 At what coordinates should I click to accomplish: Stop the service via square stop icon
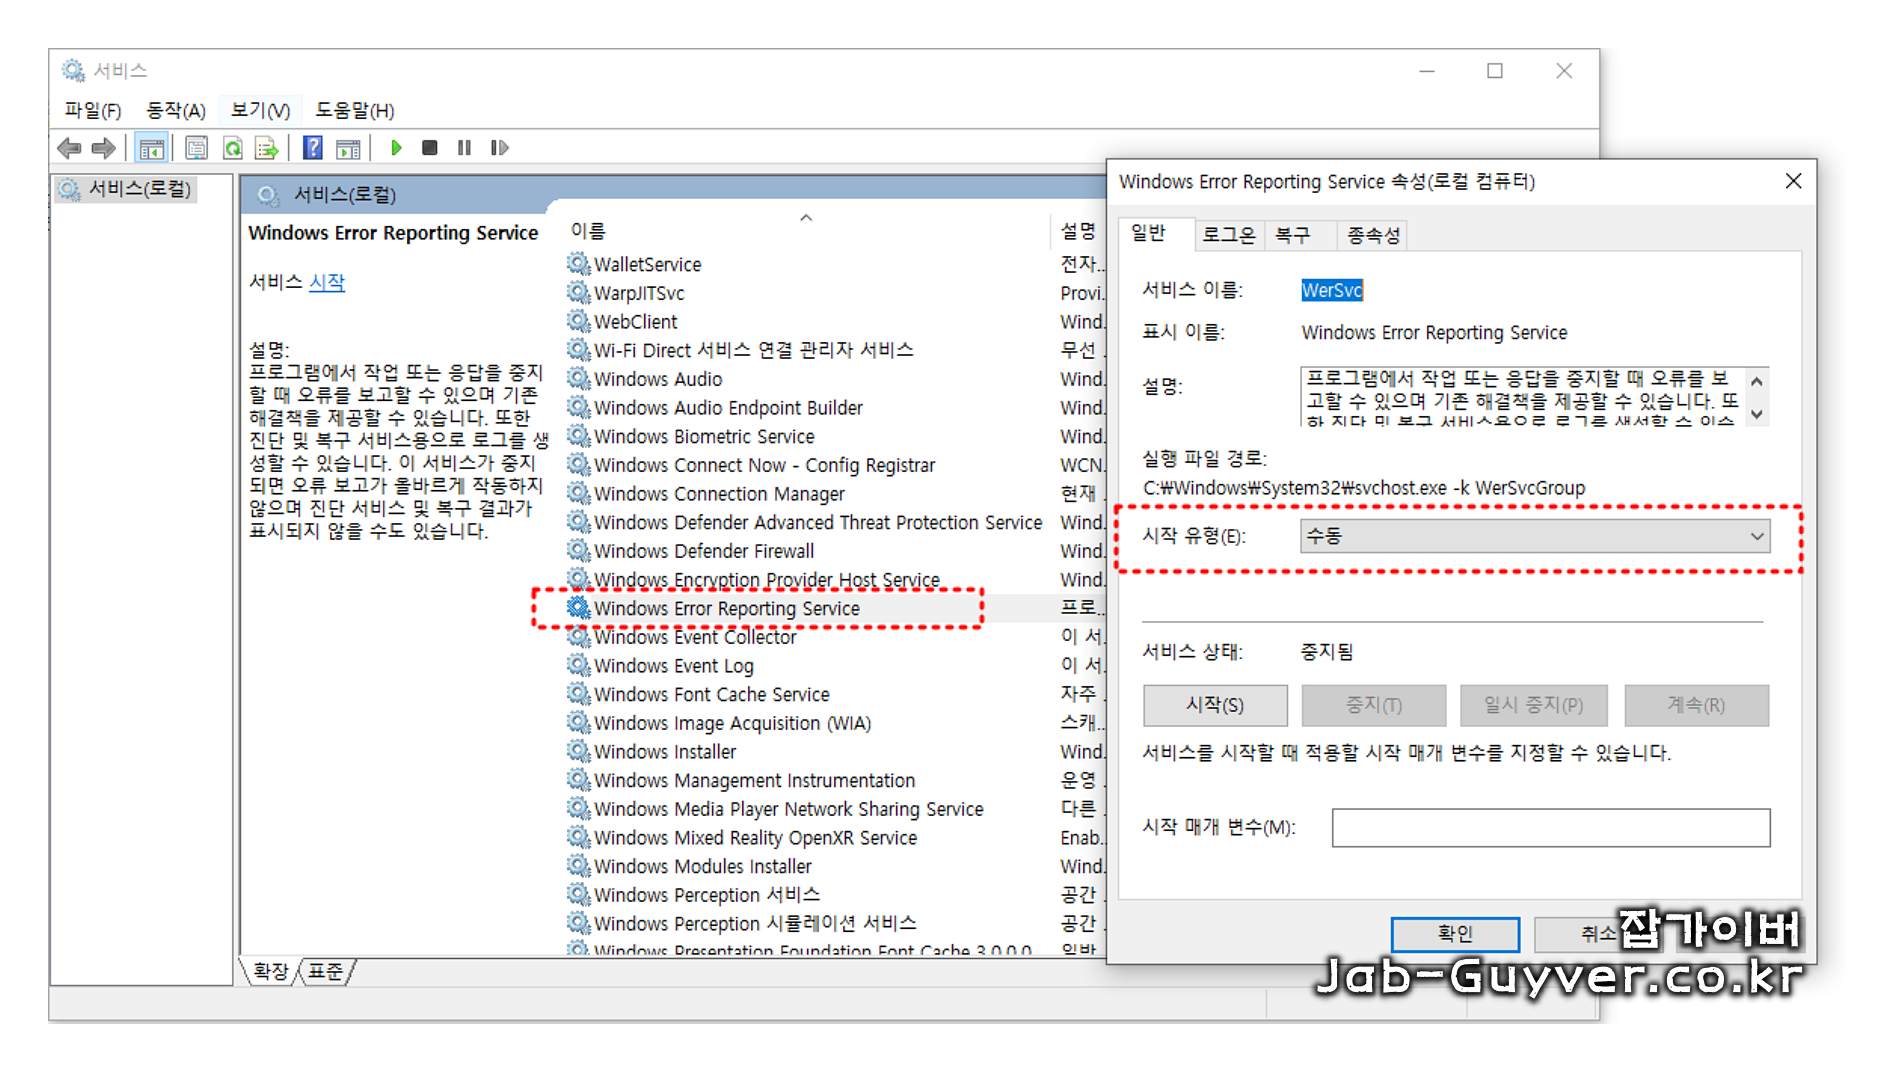point(430,148)
